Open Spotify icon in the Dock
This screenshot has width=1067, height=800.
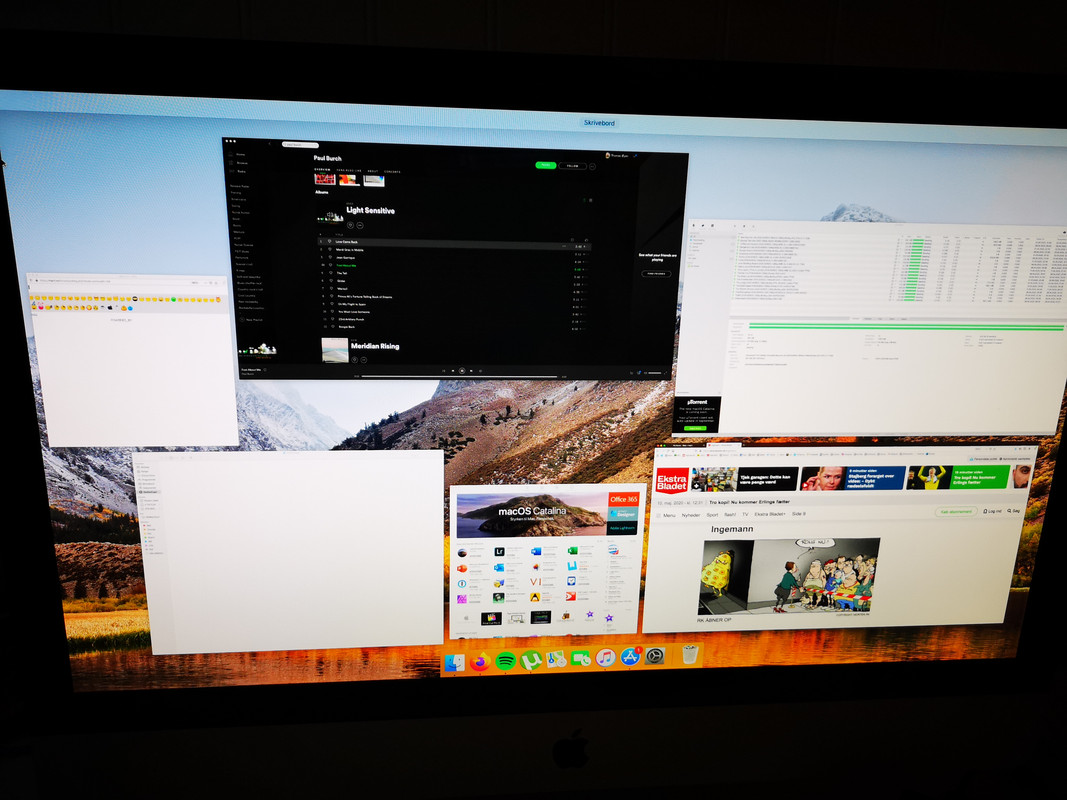(x=505, y=661)
